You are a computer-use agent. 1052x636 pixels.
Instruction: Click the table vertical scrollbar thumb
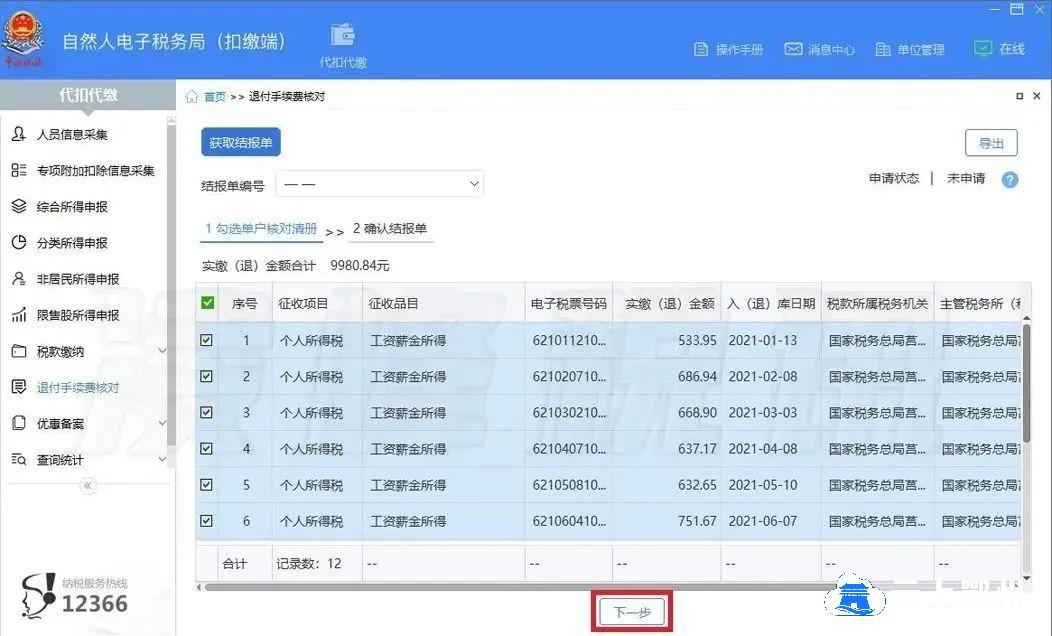tap(1026, 382)
